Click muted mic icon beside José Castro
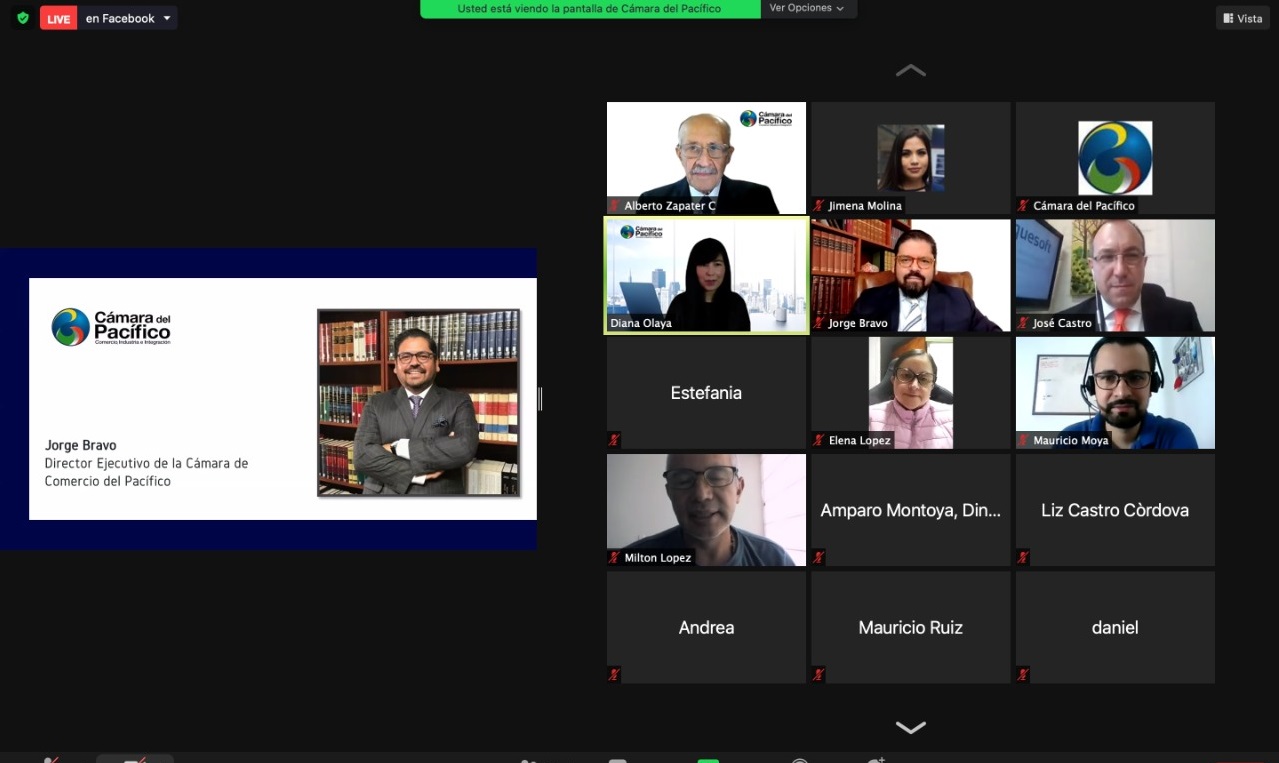1279x763 pixels. tap(1023, 323)
